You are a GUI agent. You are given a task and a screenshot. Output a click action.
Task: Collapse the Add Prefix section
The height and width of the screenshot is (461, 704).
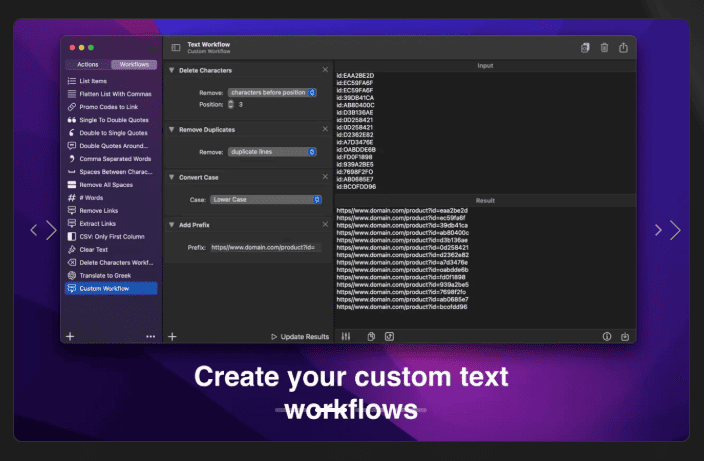[172, 225]
